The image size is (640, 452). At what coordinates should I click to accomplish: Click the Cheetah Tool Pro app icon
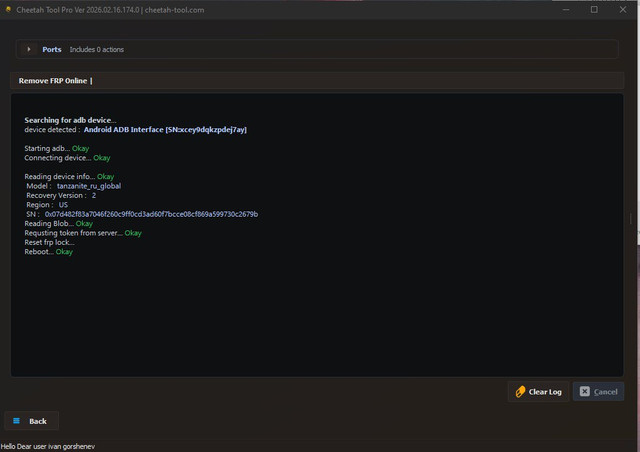pyautogui.click(x=9, y=9)
